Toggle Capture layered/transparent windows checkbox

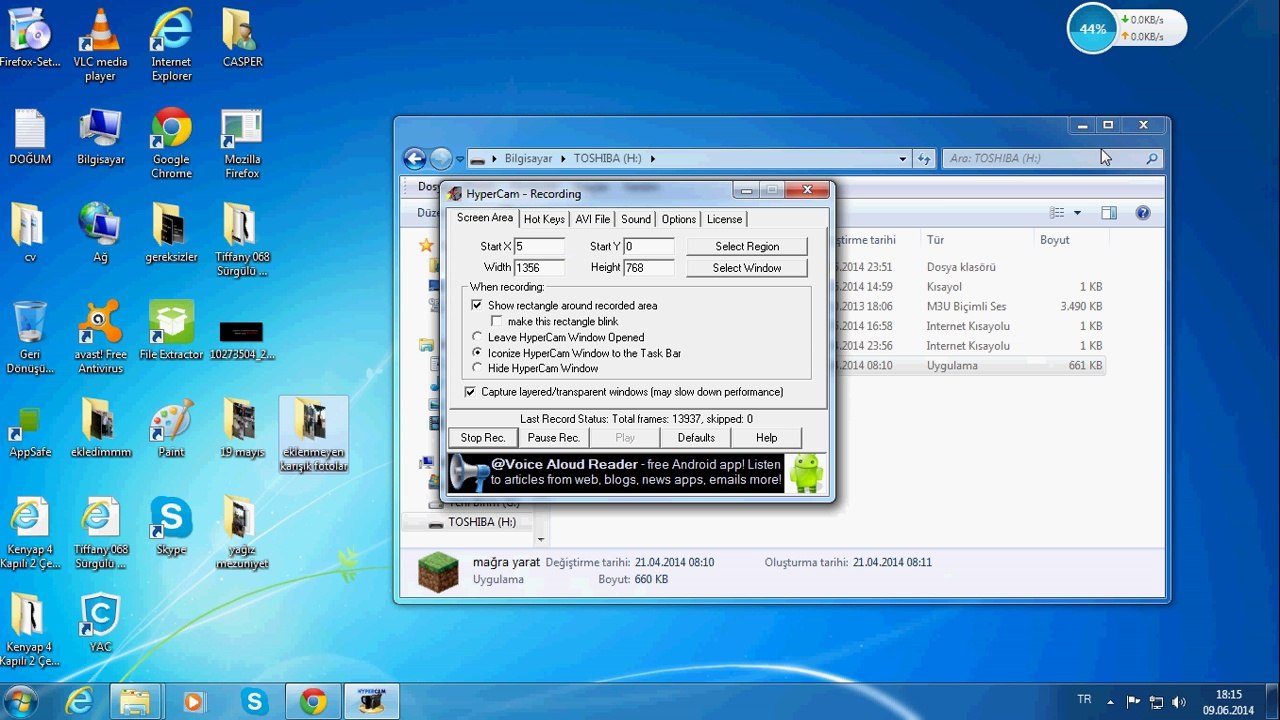(470, 392)
